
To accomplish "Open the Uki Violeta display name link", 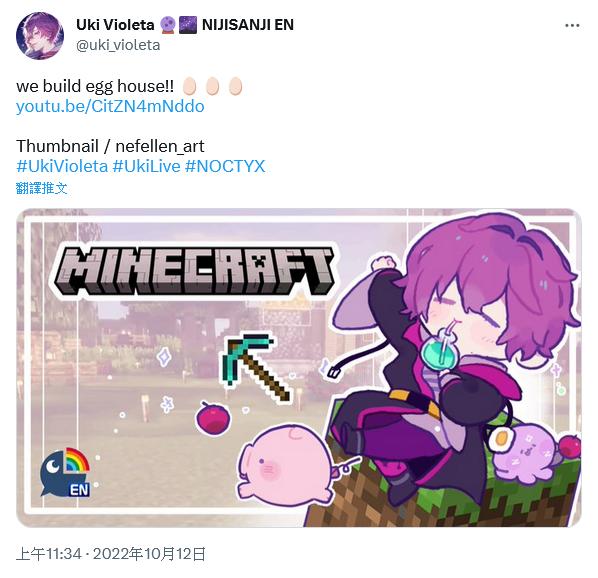I will 115,25.
